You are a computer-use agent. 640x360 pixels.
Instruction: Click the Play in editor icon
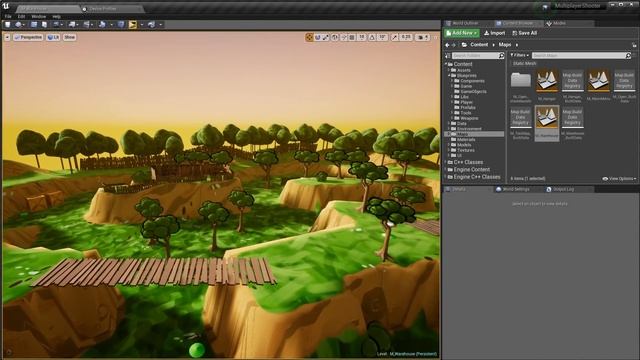pos(133,24)
